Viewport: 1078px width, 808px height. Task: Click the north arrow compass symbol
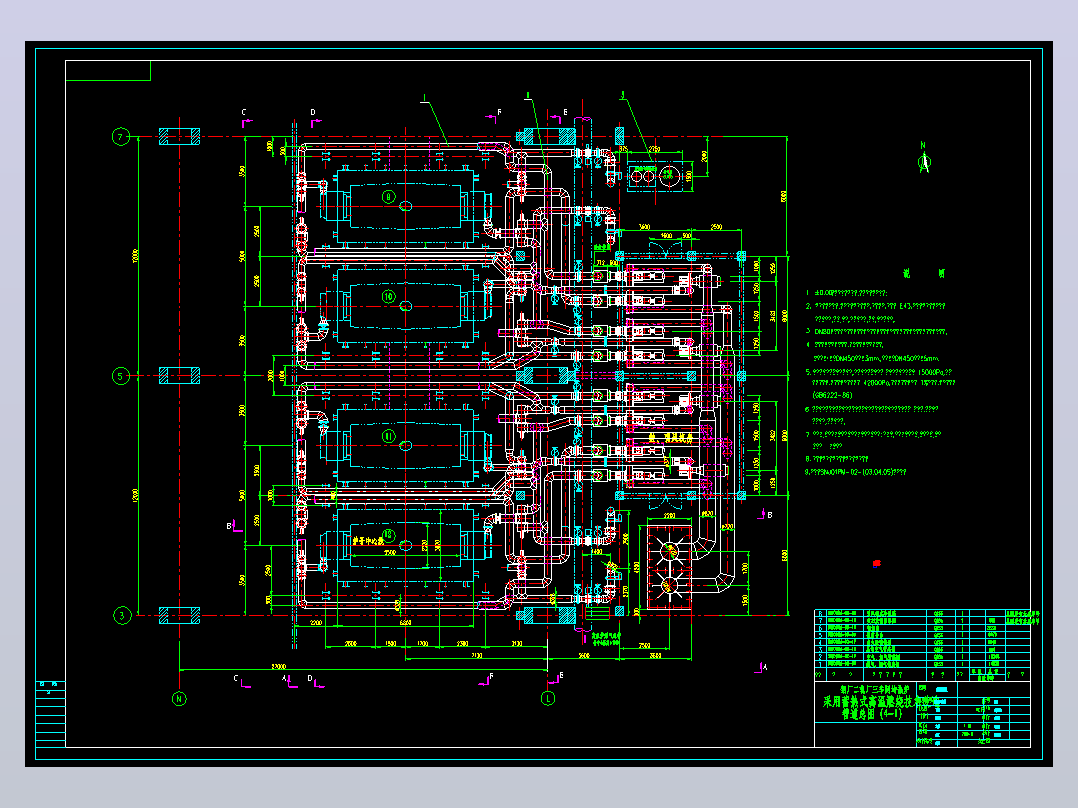tap(925, 161)
